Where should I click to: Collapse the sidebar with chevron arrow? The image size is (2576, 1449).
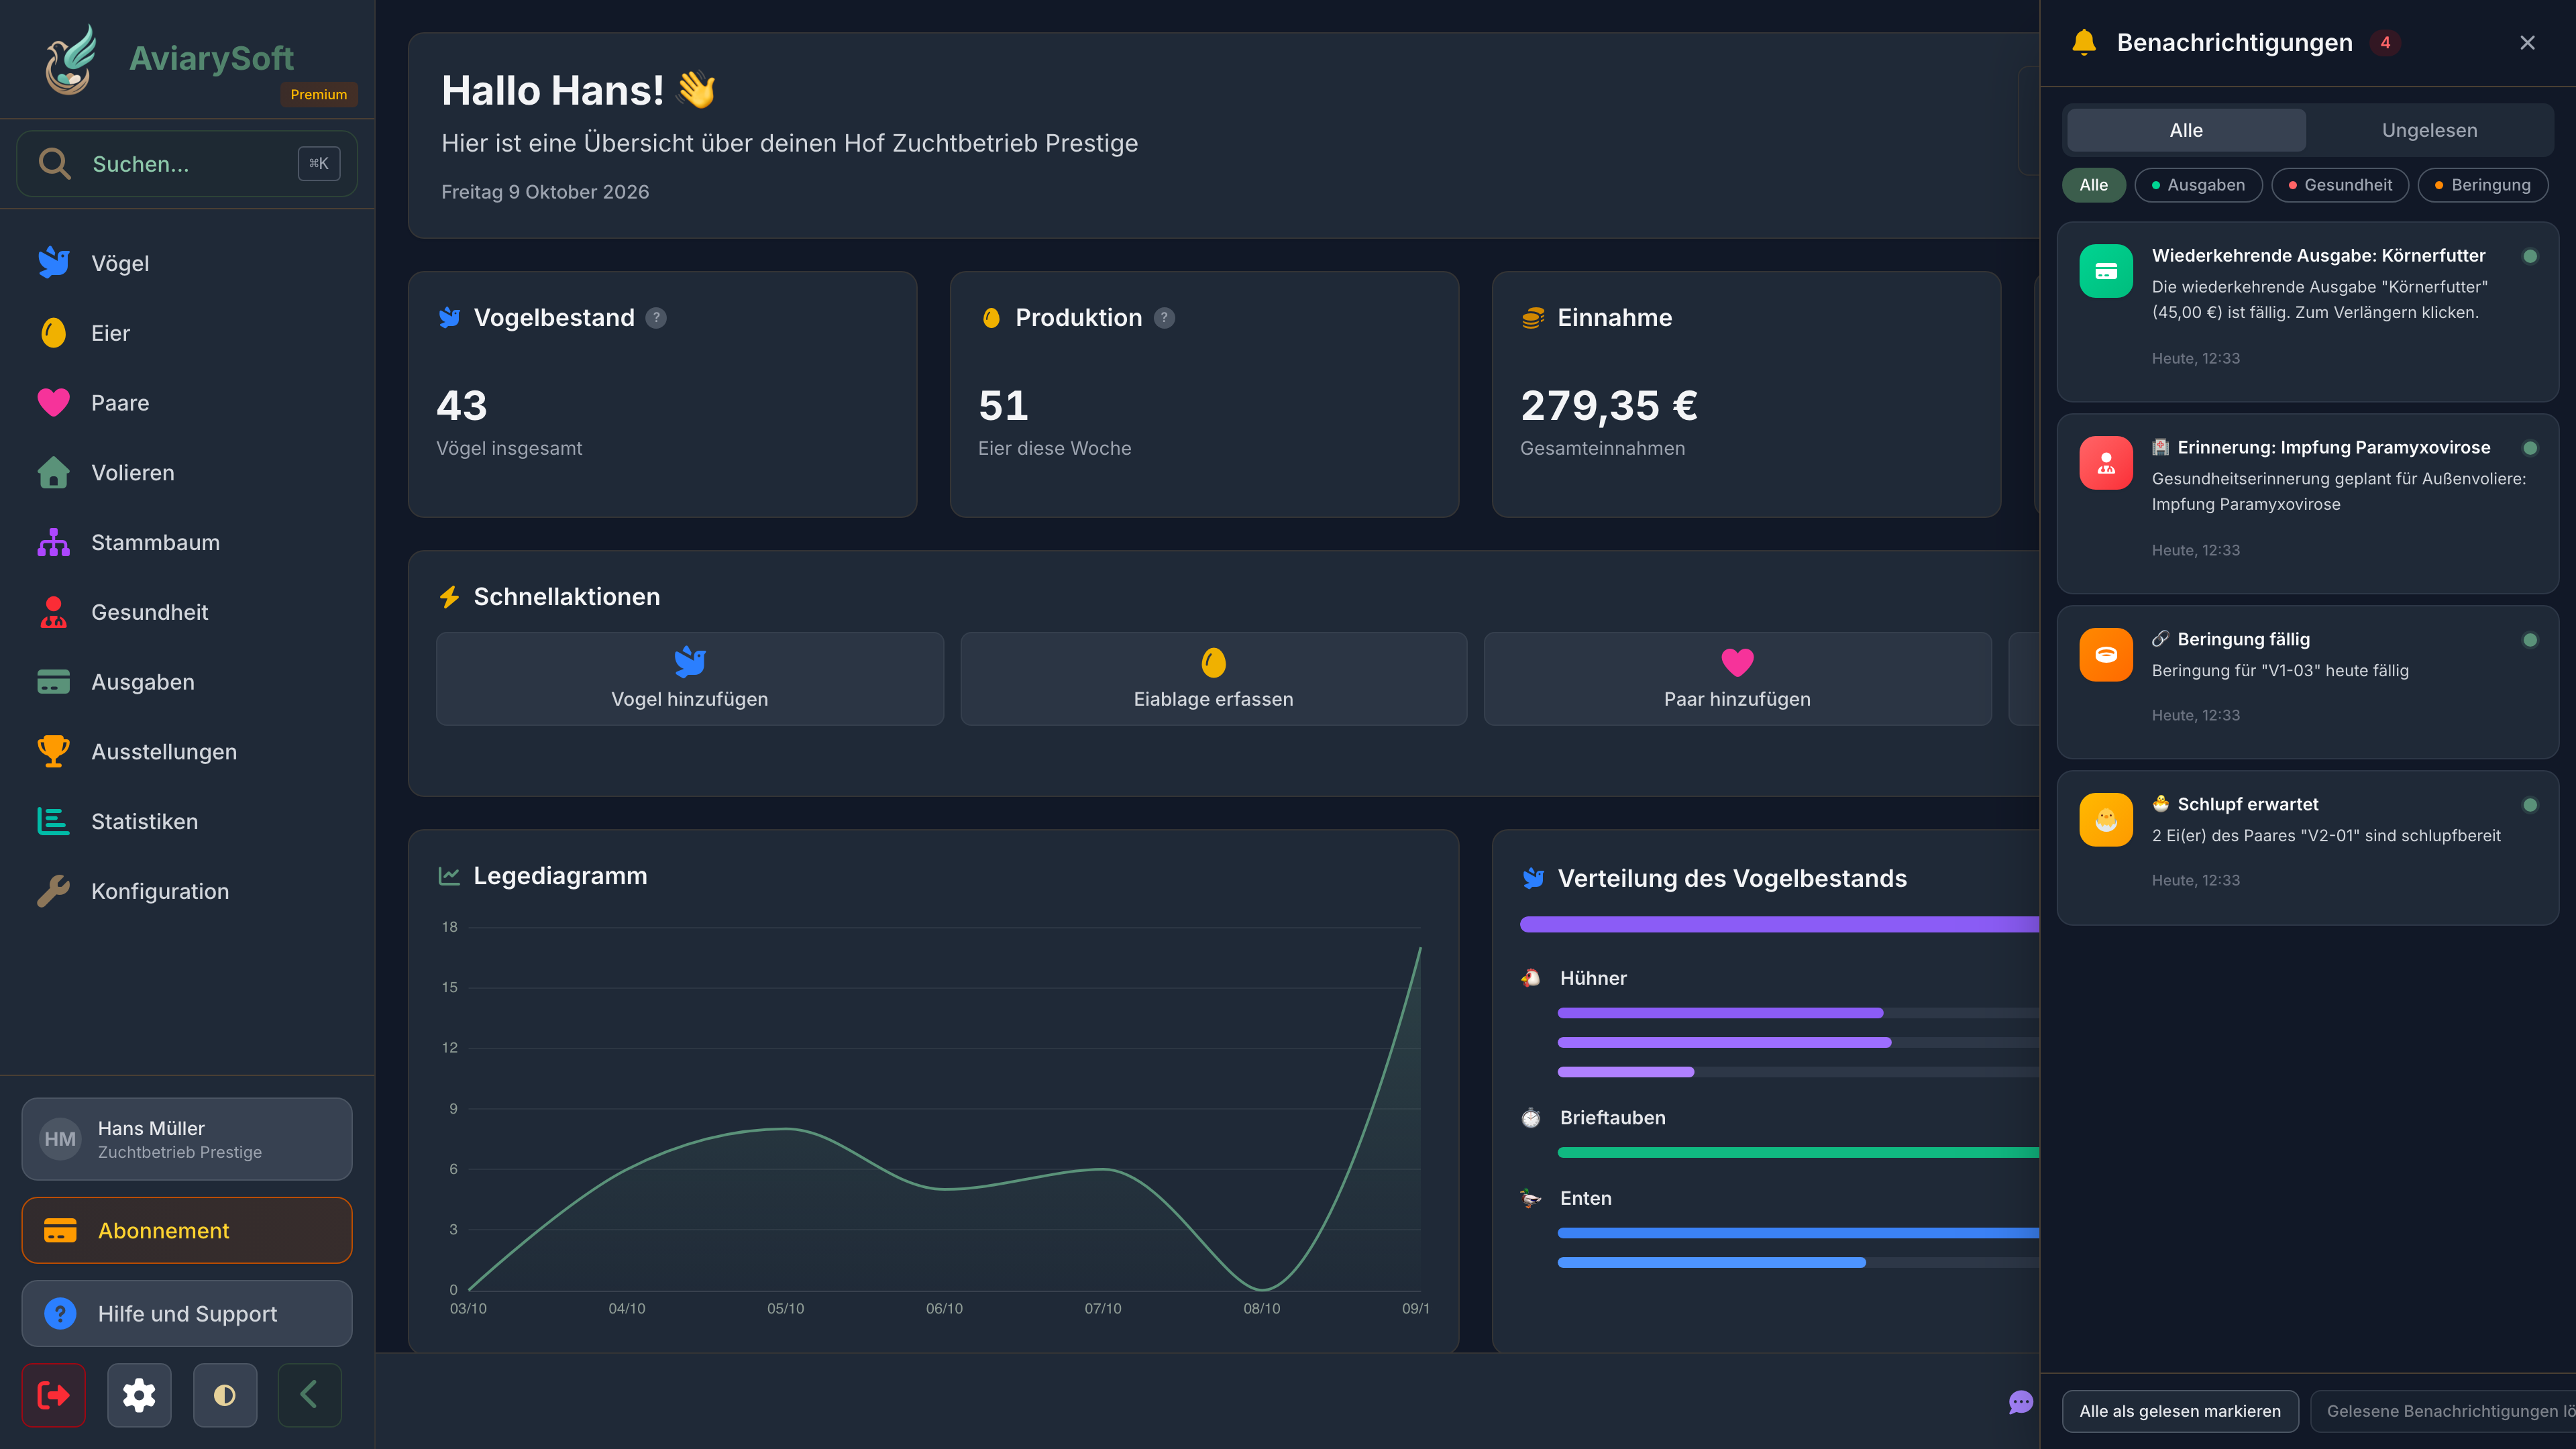(x=309, y=1395)
